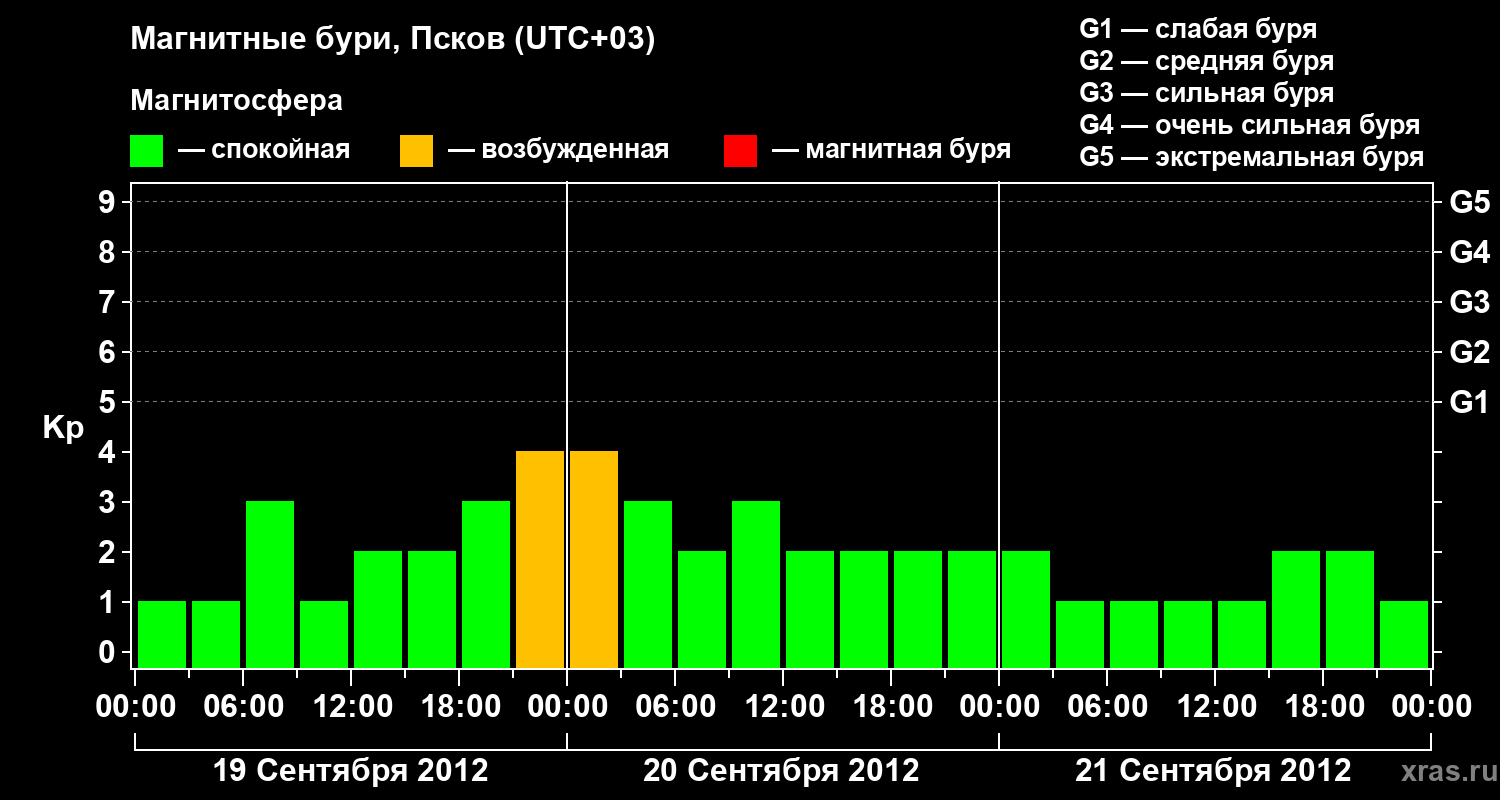Click the right-axis 'G2' tick label

(1470, 352)
